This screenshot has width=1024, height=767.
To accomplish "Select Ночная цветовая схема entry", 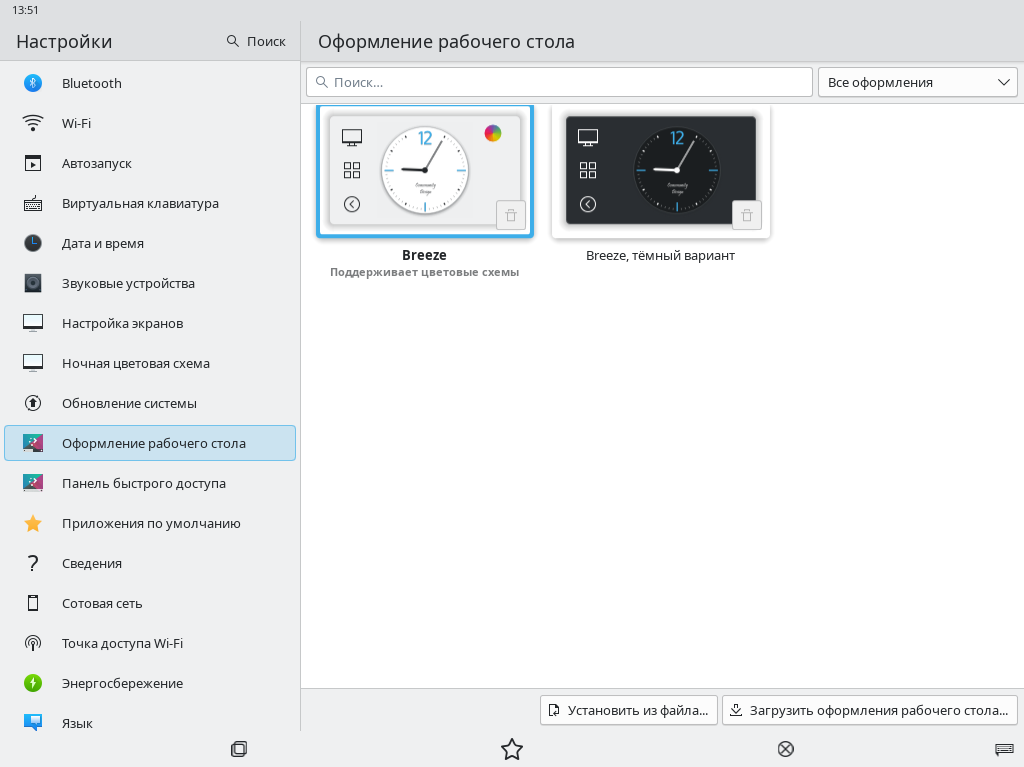I will 150,363.
